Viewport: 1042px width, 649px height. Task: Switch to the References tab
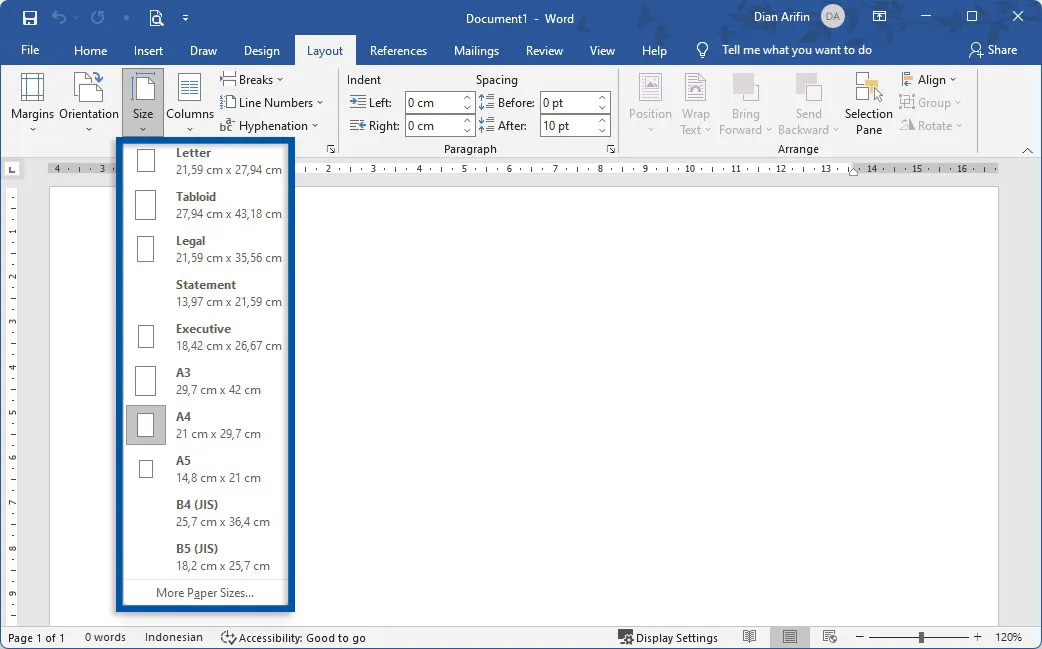click(x=398, y=50)
